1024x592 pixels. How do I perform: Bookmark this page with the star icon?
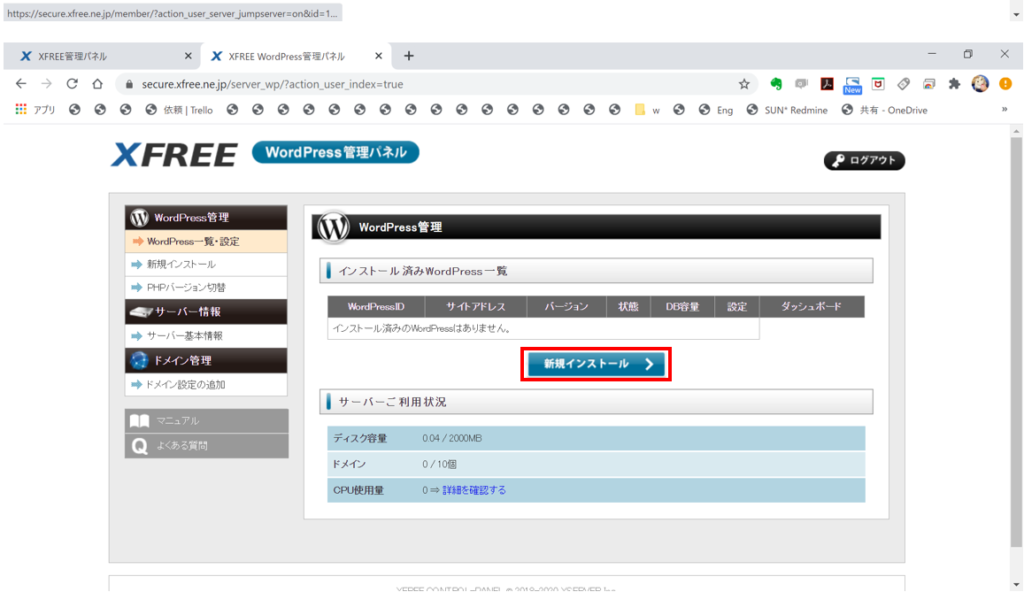pyautogui.click(x=744, y=85)
